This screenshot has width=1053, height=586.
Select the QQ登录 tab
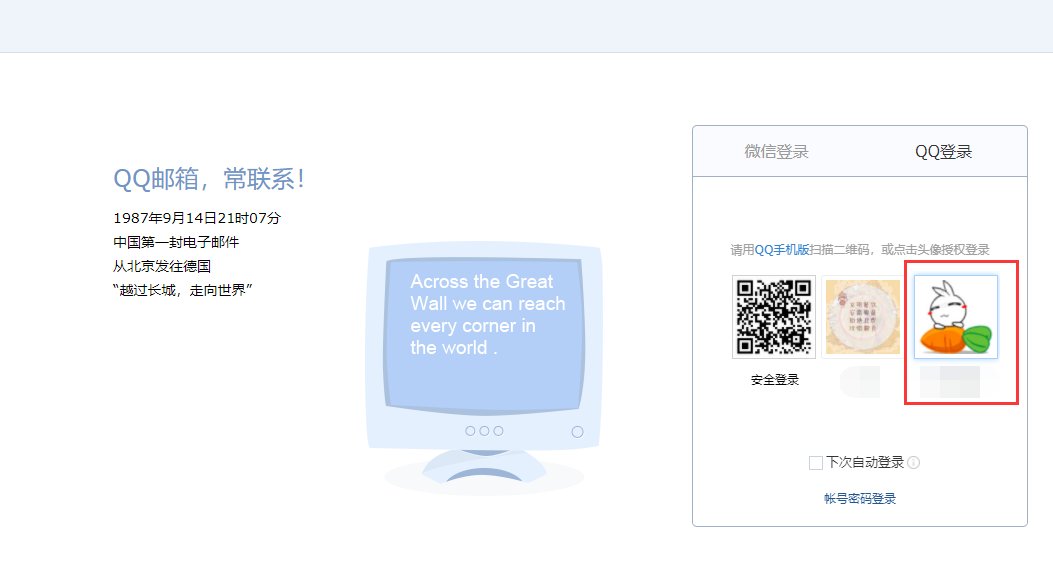tap(943, 152)
